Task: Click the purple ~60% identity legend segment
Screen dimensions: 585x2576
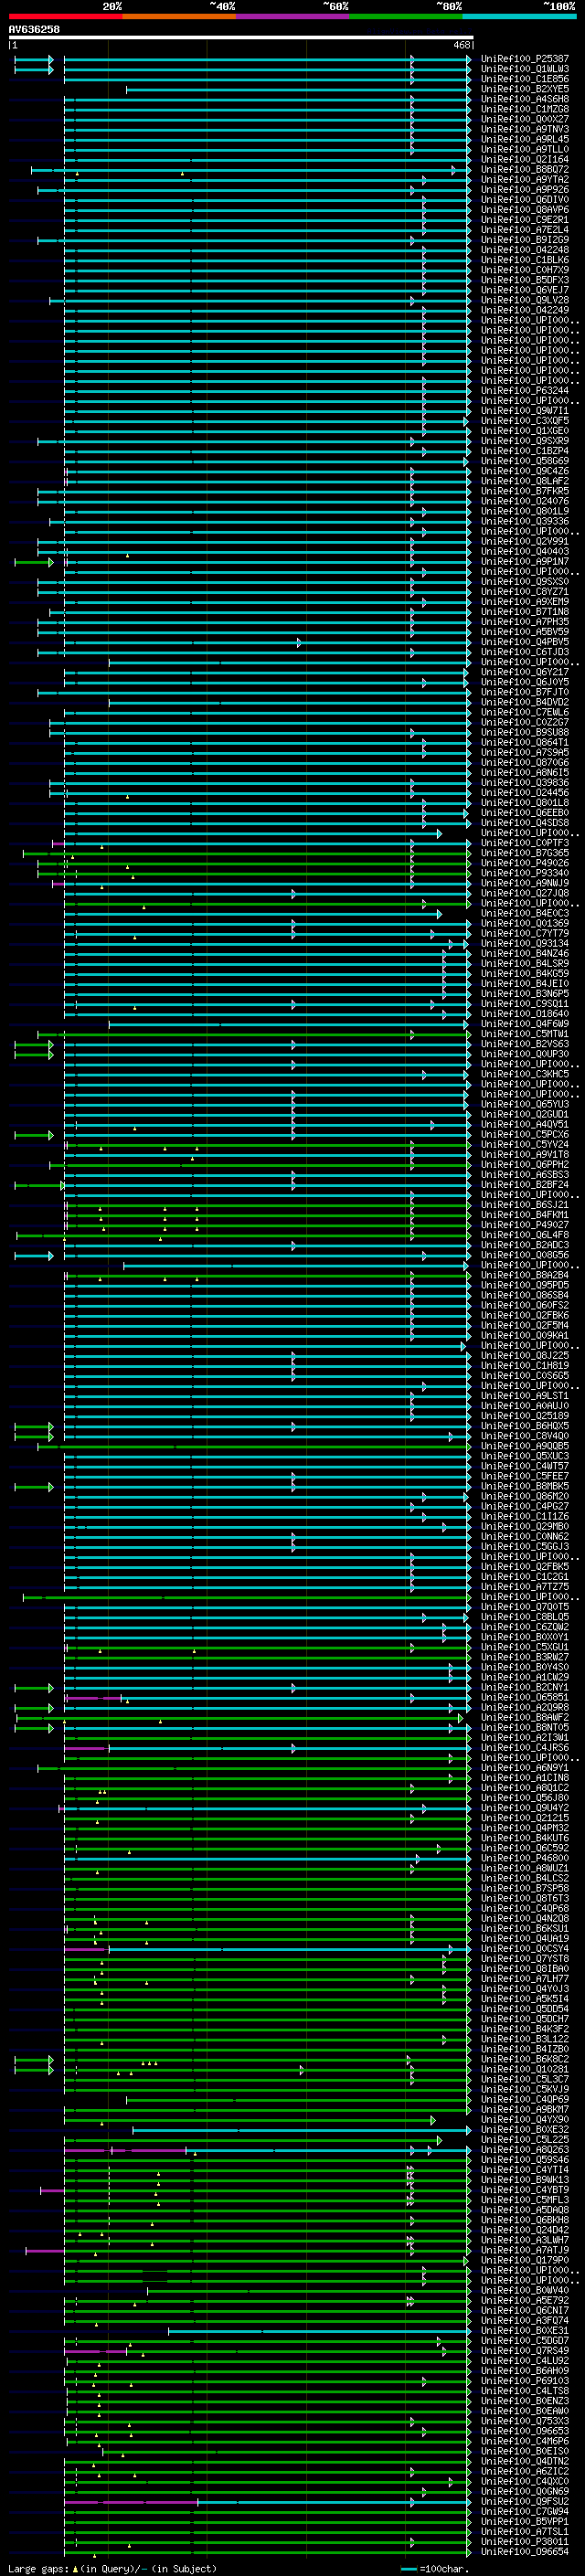Action: click(293, 16)
